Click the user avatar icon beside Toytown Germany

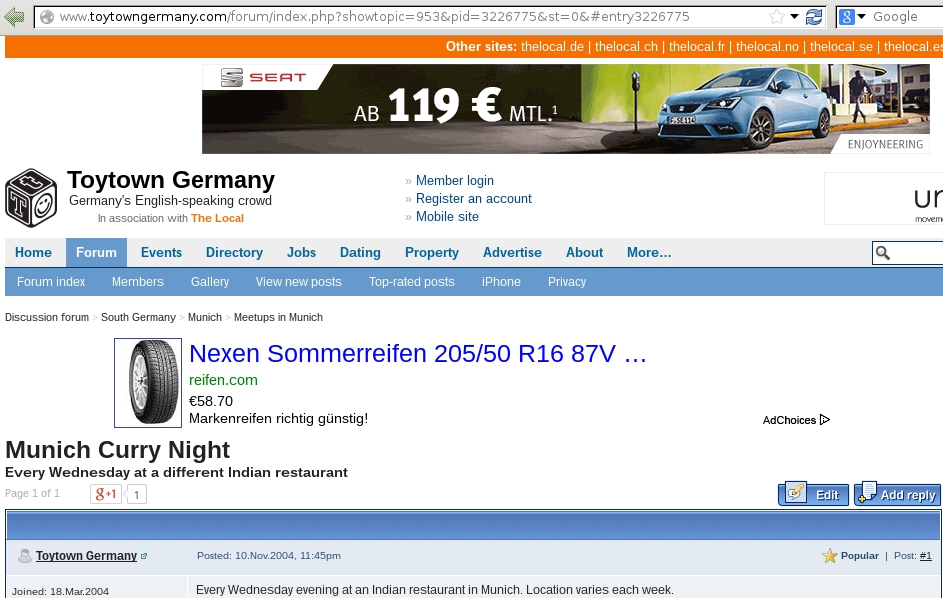coord(24,556)
